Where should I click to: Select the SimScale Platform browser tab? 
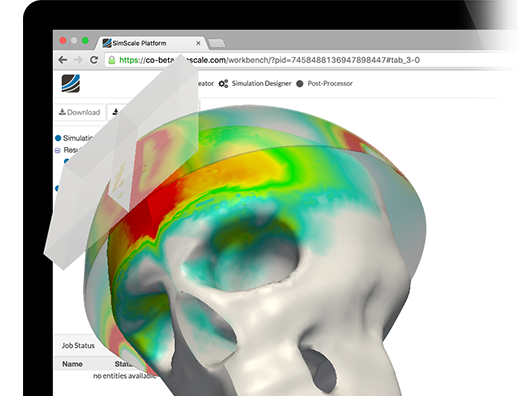(152, 43)
